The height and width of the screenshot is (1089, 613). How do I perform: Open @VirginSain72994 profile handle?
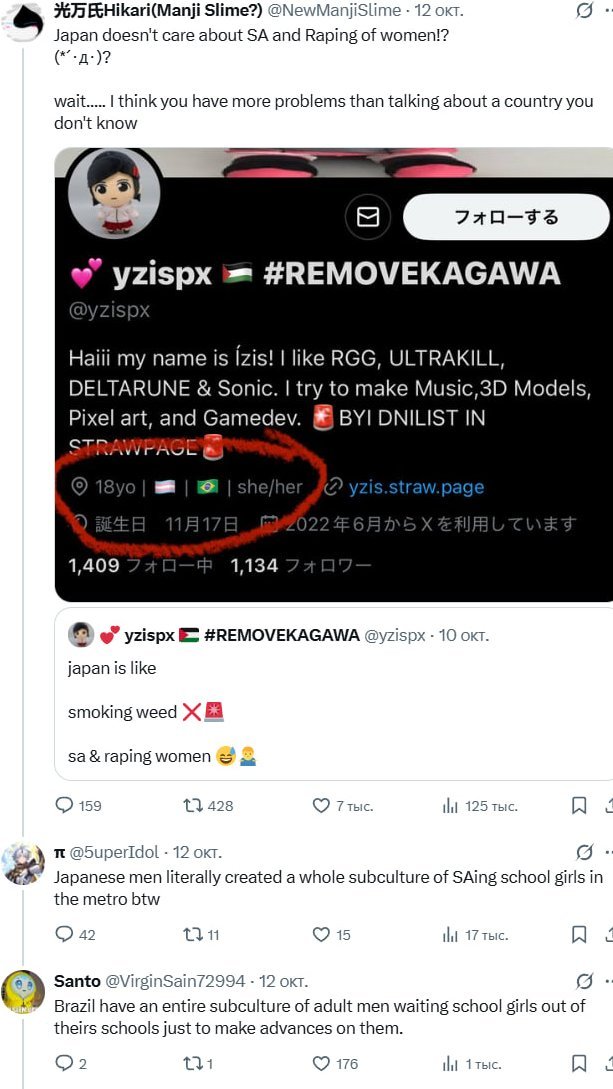pos(175,981)
